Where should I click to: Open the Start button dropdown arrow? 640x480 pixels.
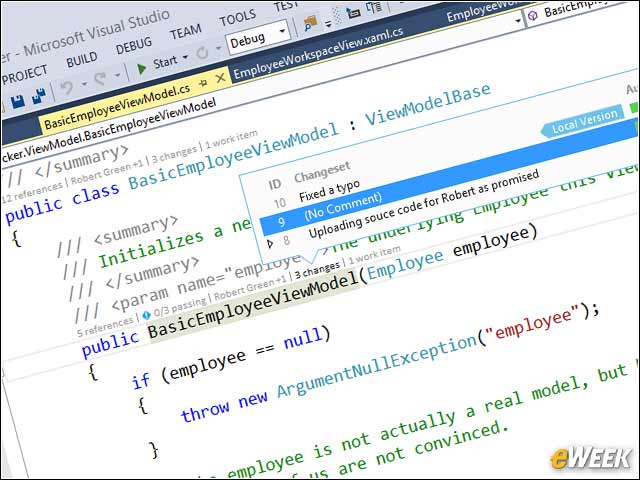[x=185, y=57]
